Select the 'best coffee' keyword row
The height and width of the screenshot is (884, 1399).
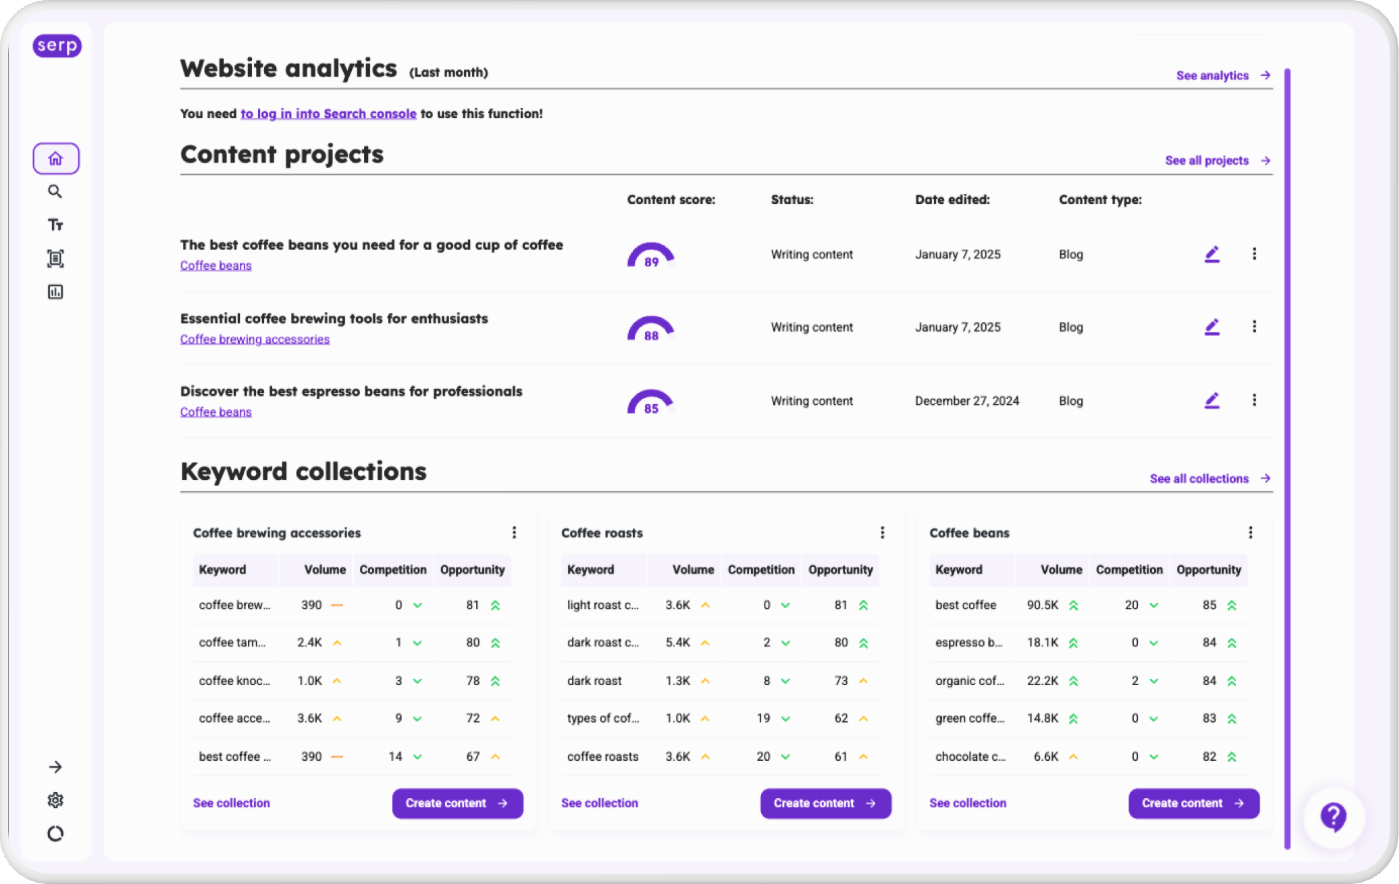(966, 605)
